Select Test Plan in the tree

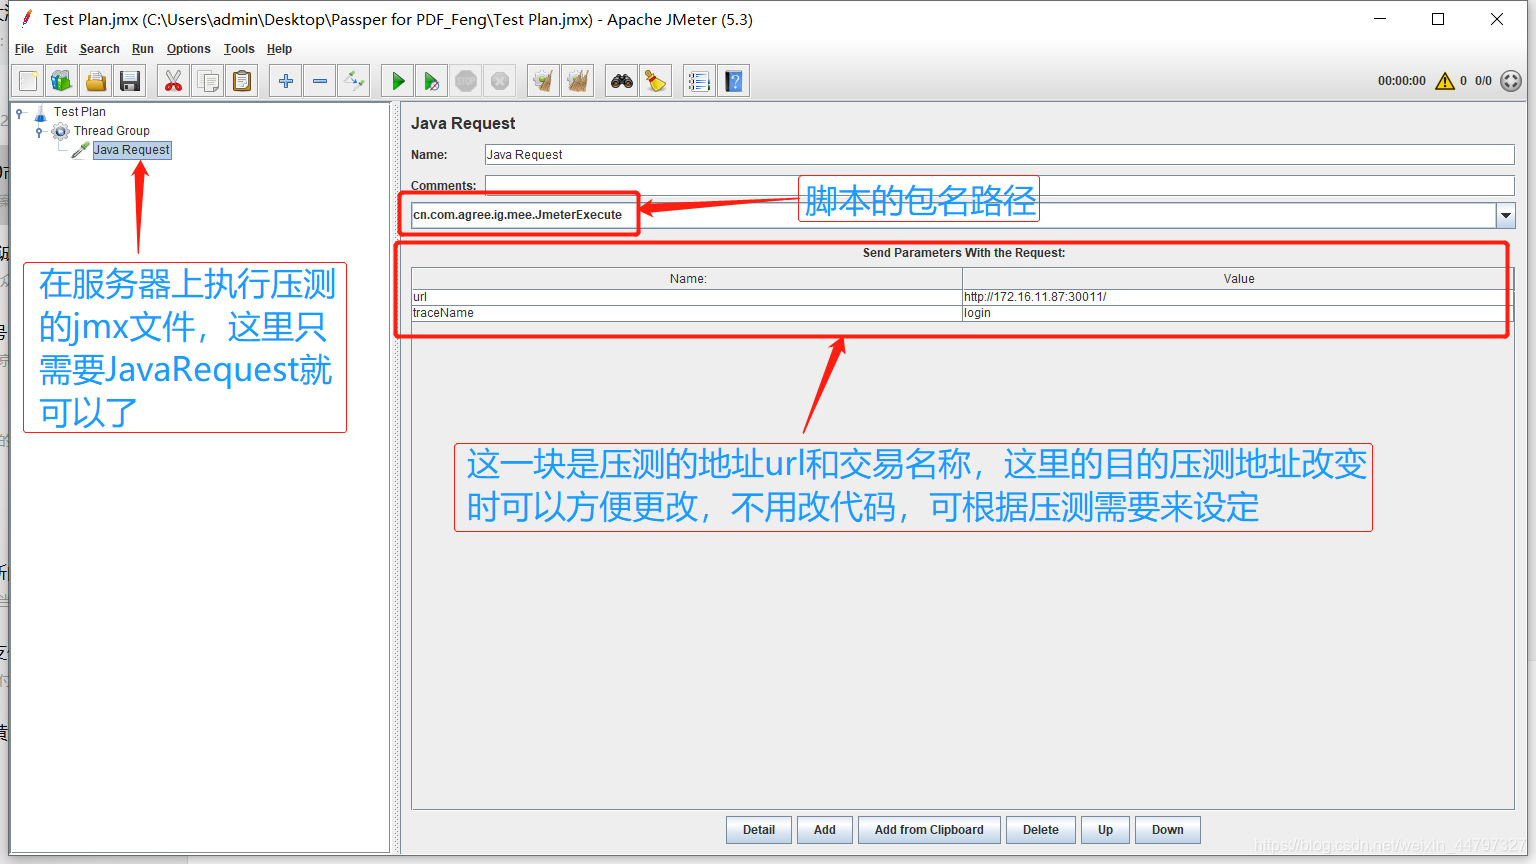(80, 112)
